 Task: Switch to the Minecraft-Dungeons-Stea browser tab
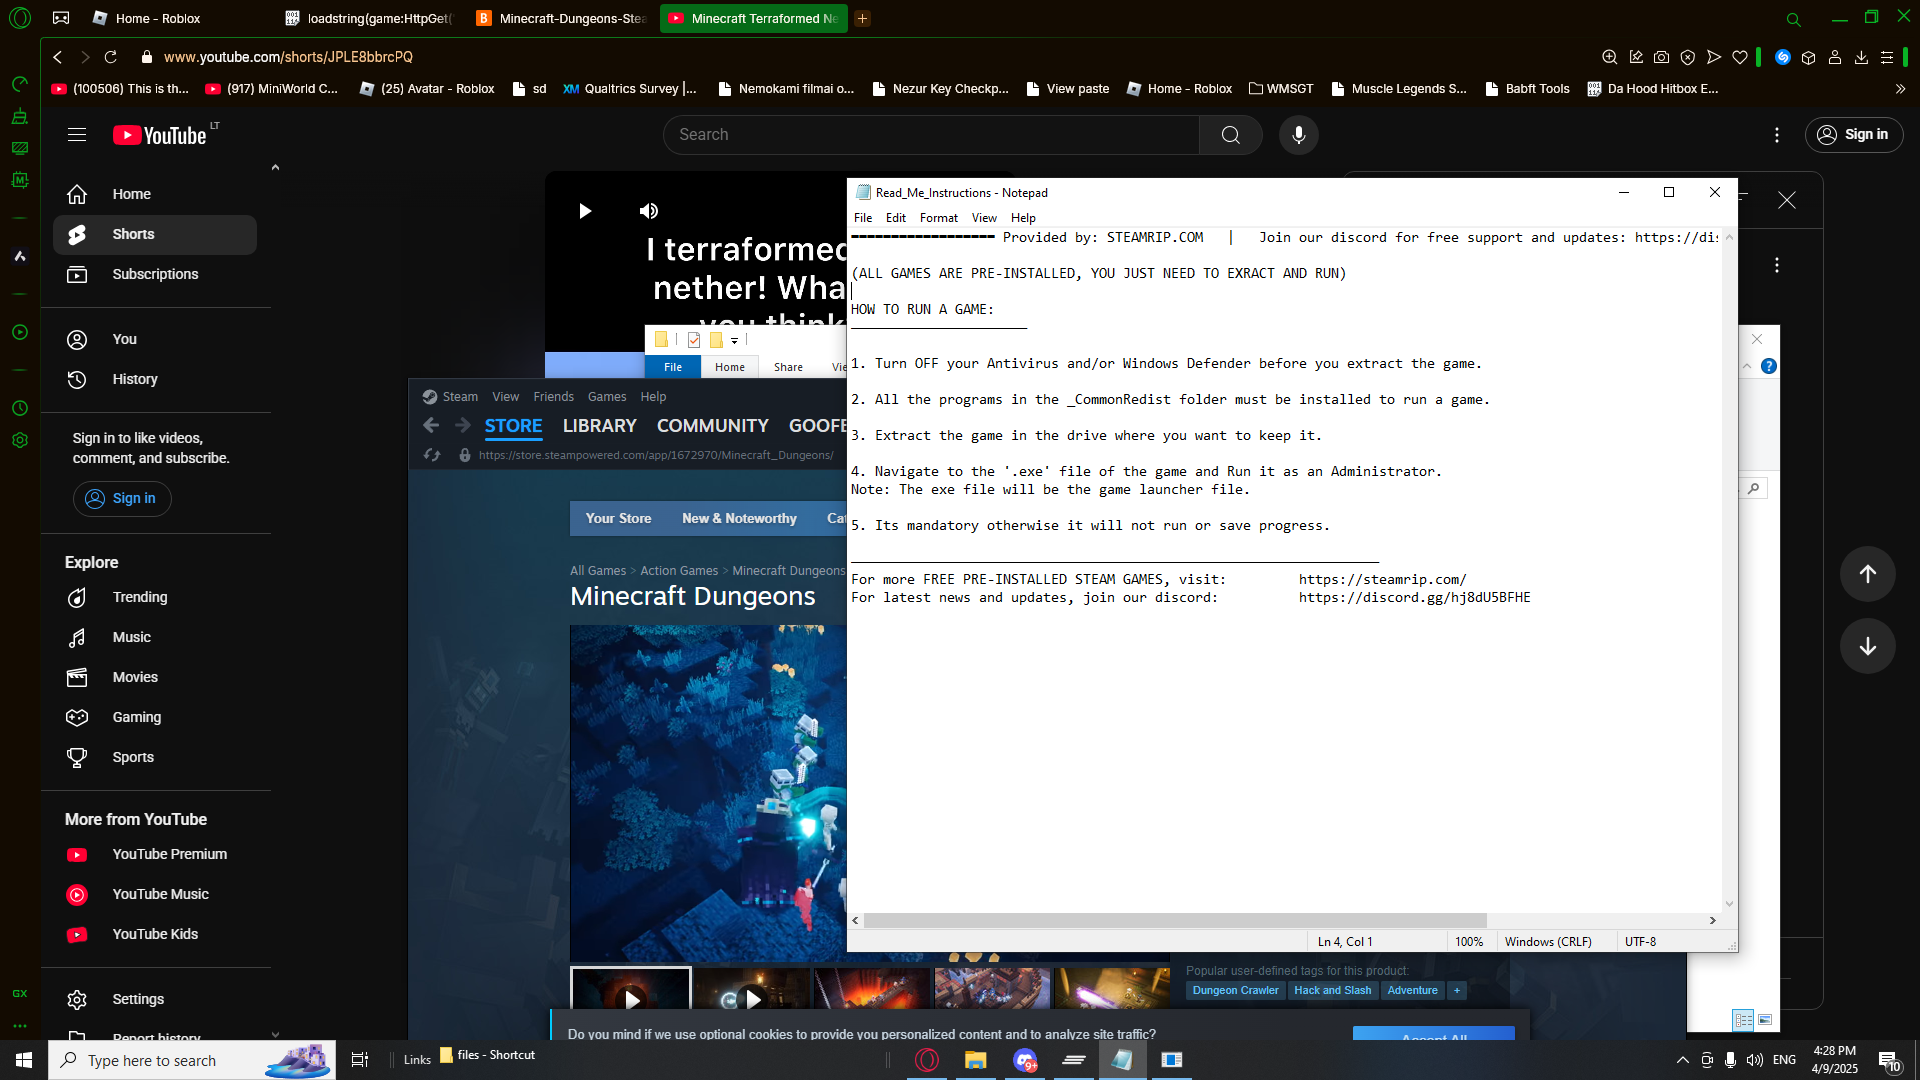pos(562,18)
